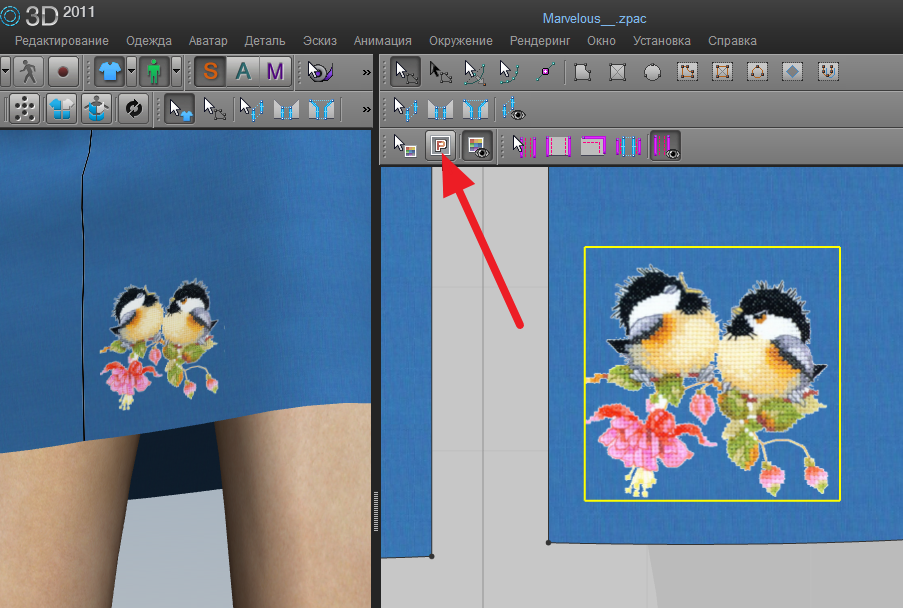Choose the polygon pattern drawing tool

click(x=583, y=72)
